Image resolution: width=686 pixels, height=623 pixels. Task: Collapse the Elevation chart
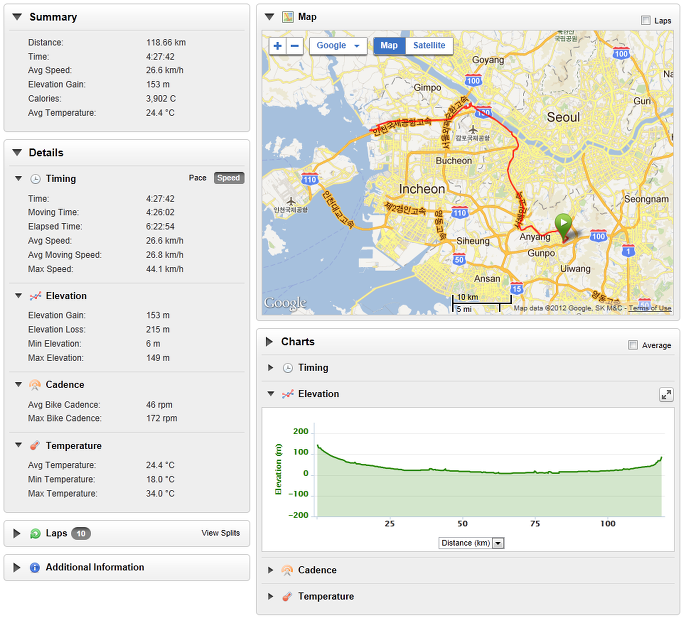click(x=271, y=394)
